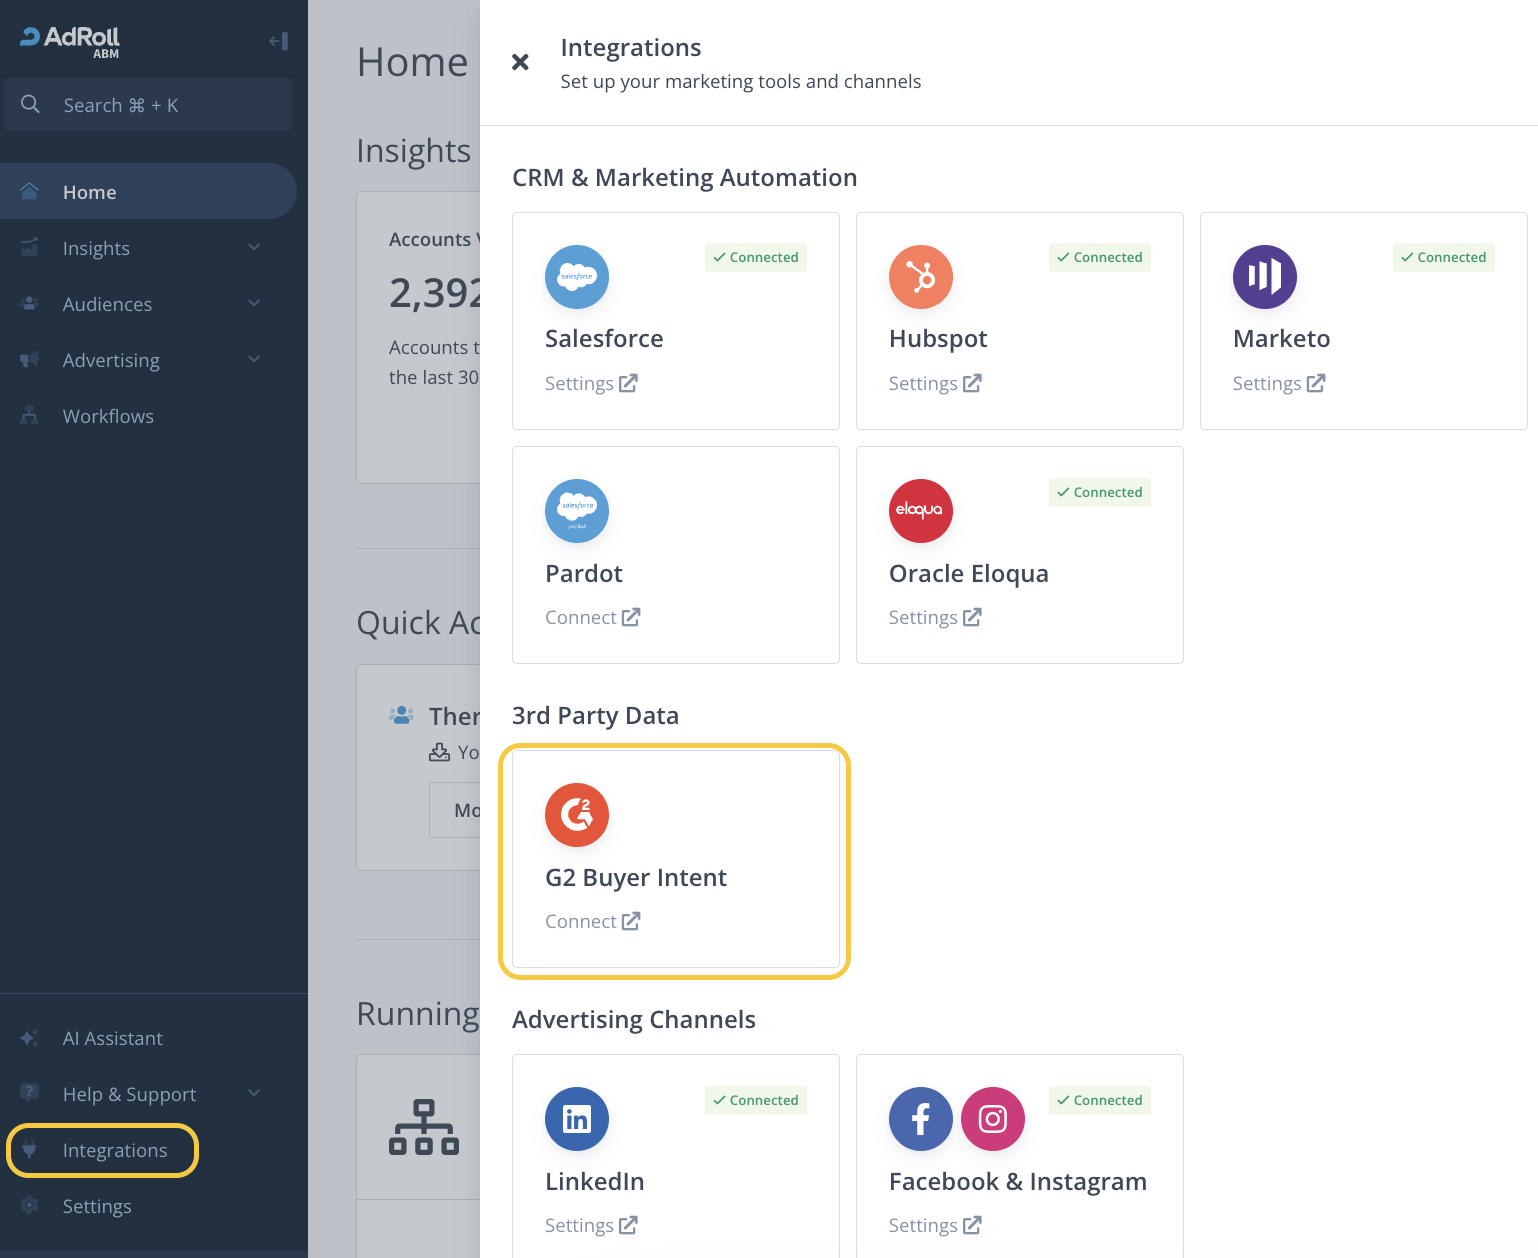Expand the Insights sidebar menu

[x=254, y=248]
